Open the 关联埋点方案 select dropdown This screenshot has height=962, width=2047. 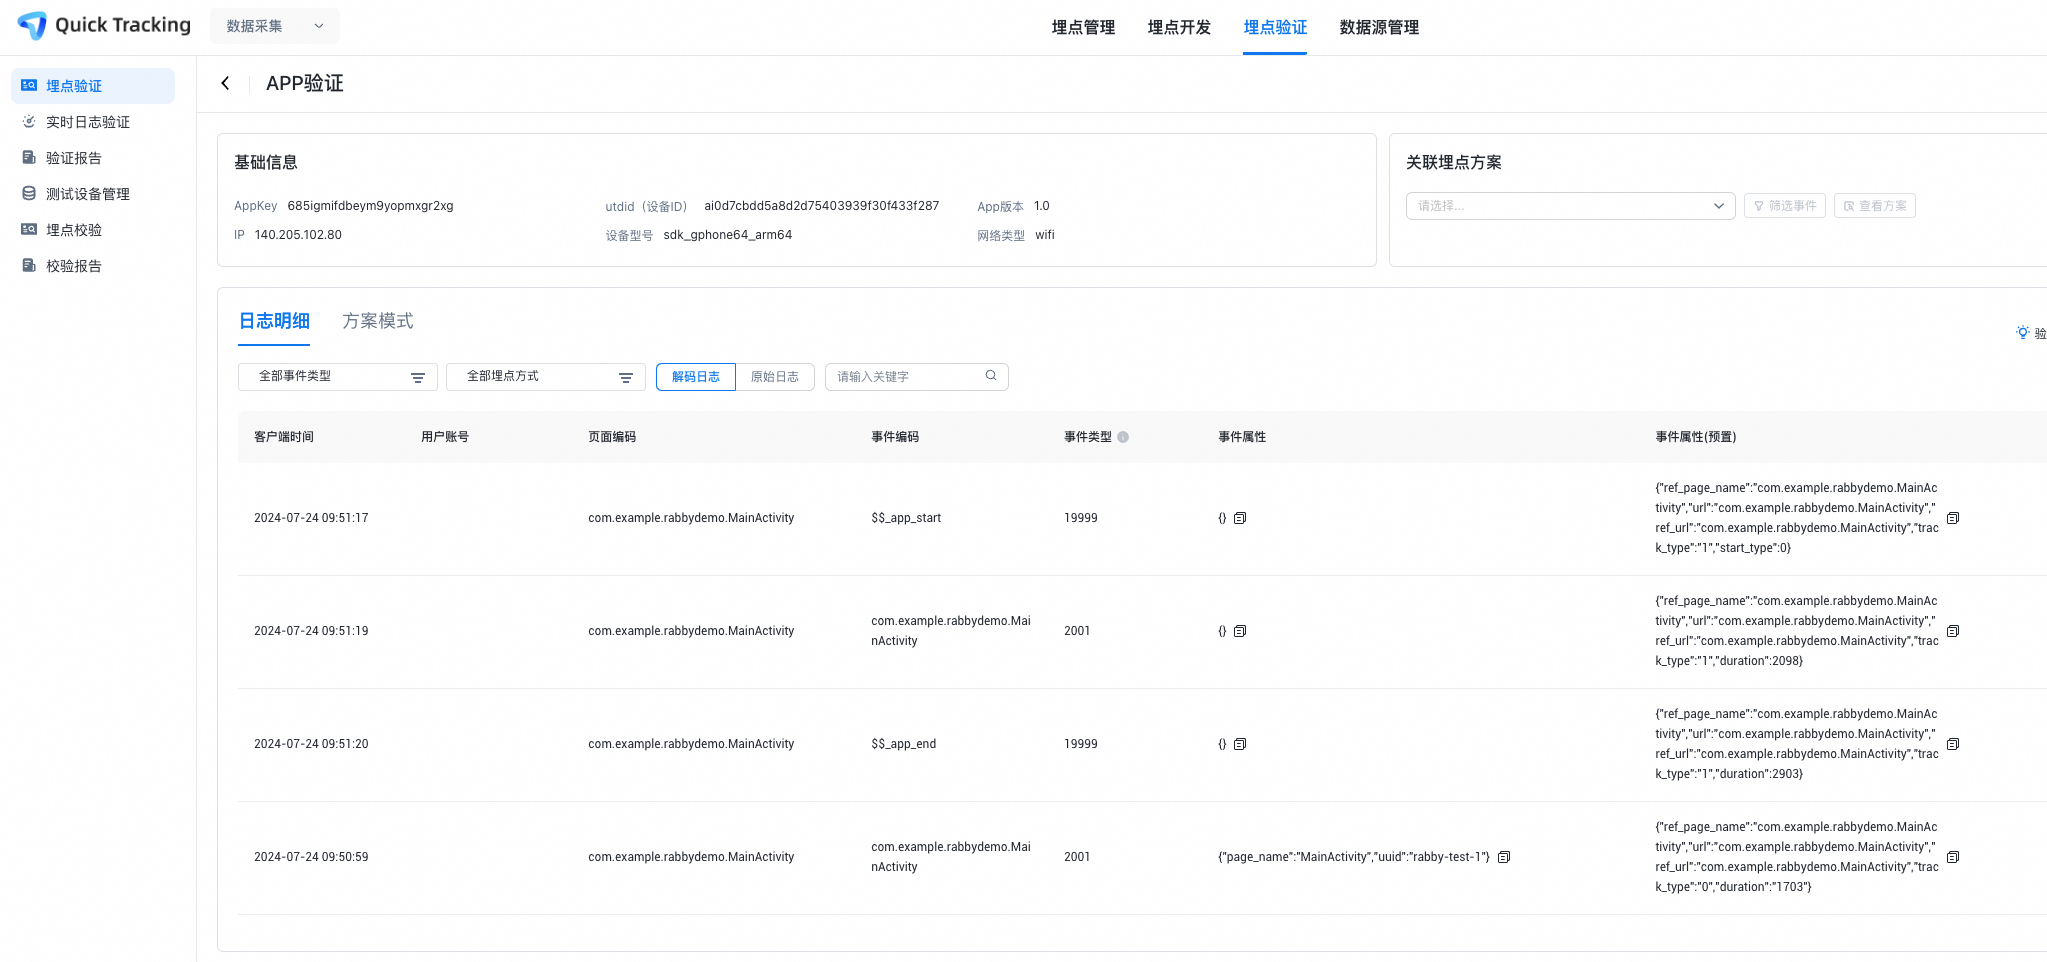point(1571,206)
